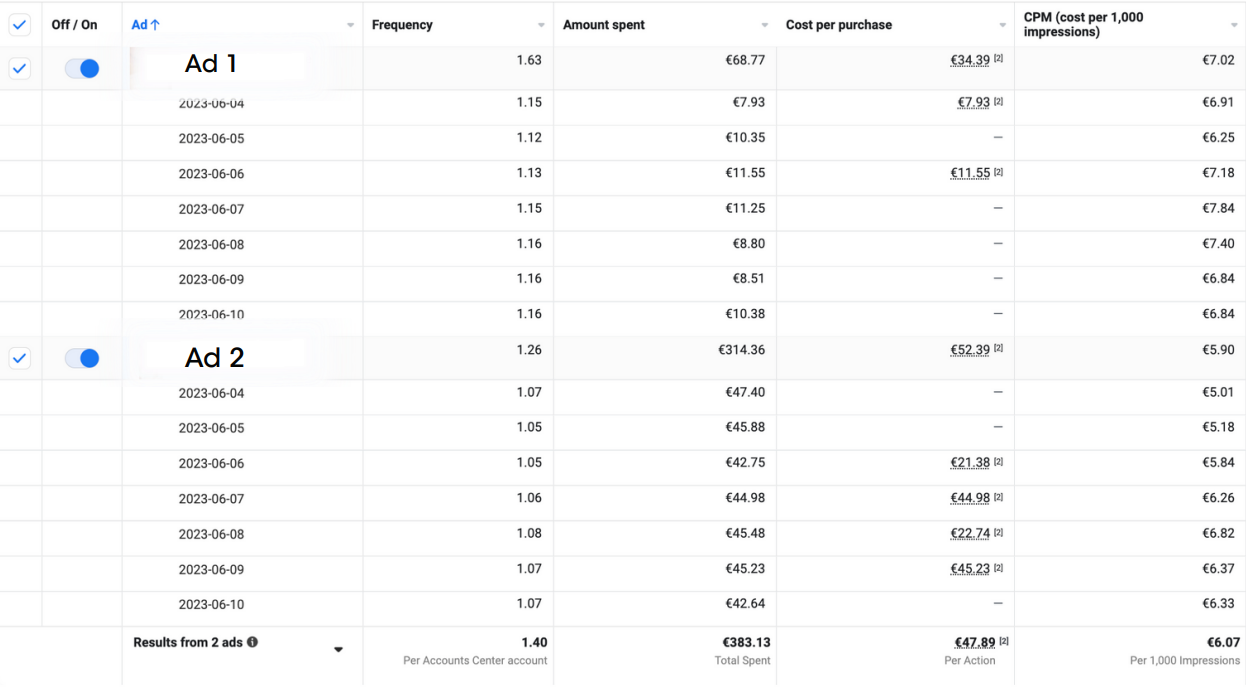Screen dimensions: 1246x687
Task: Toggle the select-all checkbox in header
Action: point(20,25)
